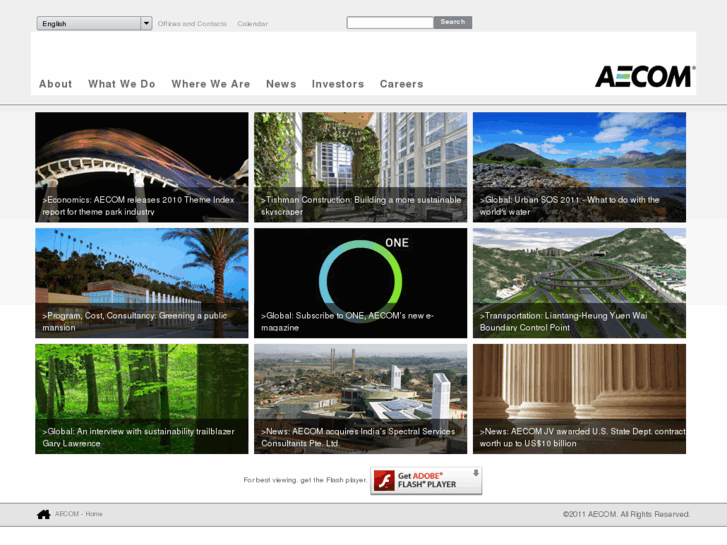Open the English language dropdown
Screen dimensions: 727x545
(94, 23)
